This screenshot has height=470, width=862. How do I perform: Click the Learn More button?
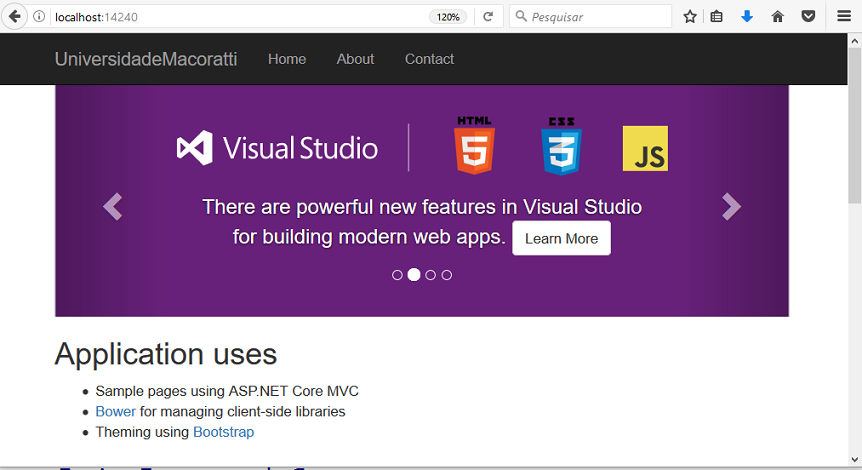[561, 238]
